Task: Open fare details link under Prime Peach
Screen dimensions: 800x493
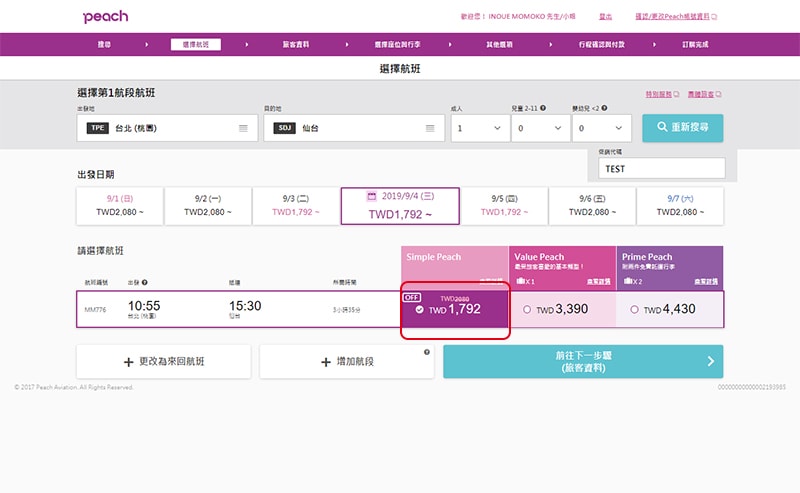Action: point(706,281)
